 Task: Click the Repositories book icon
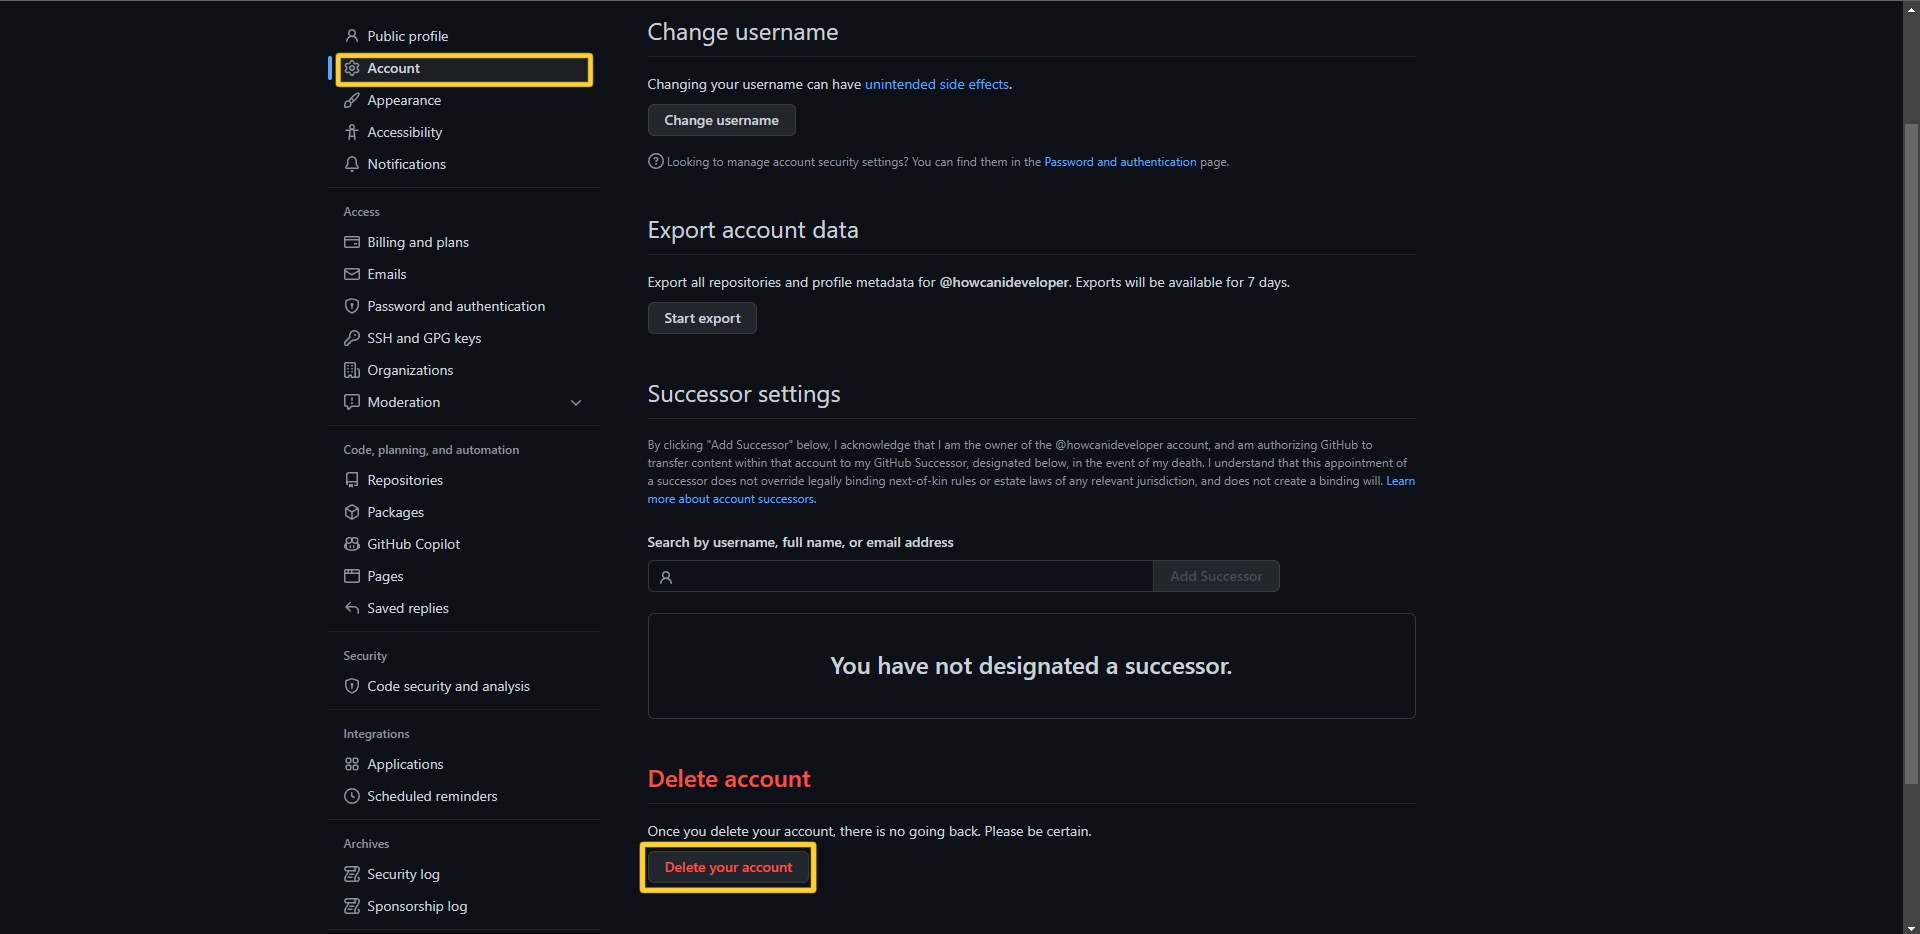[352, 480]
